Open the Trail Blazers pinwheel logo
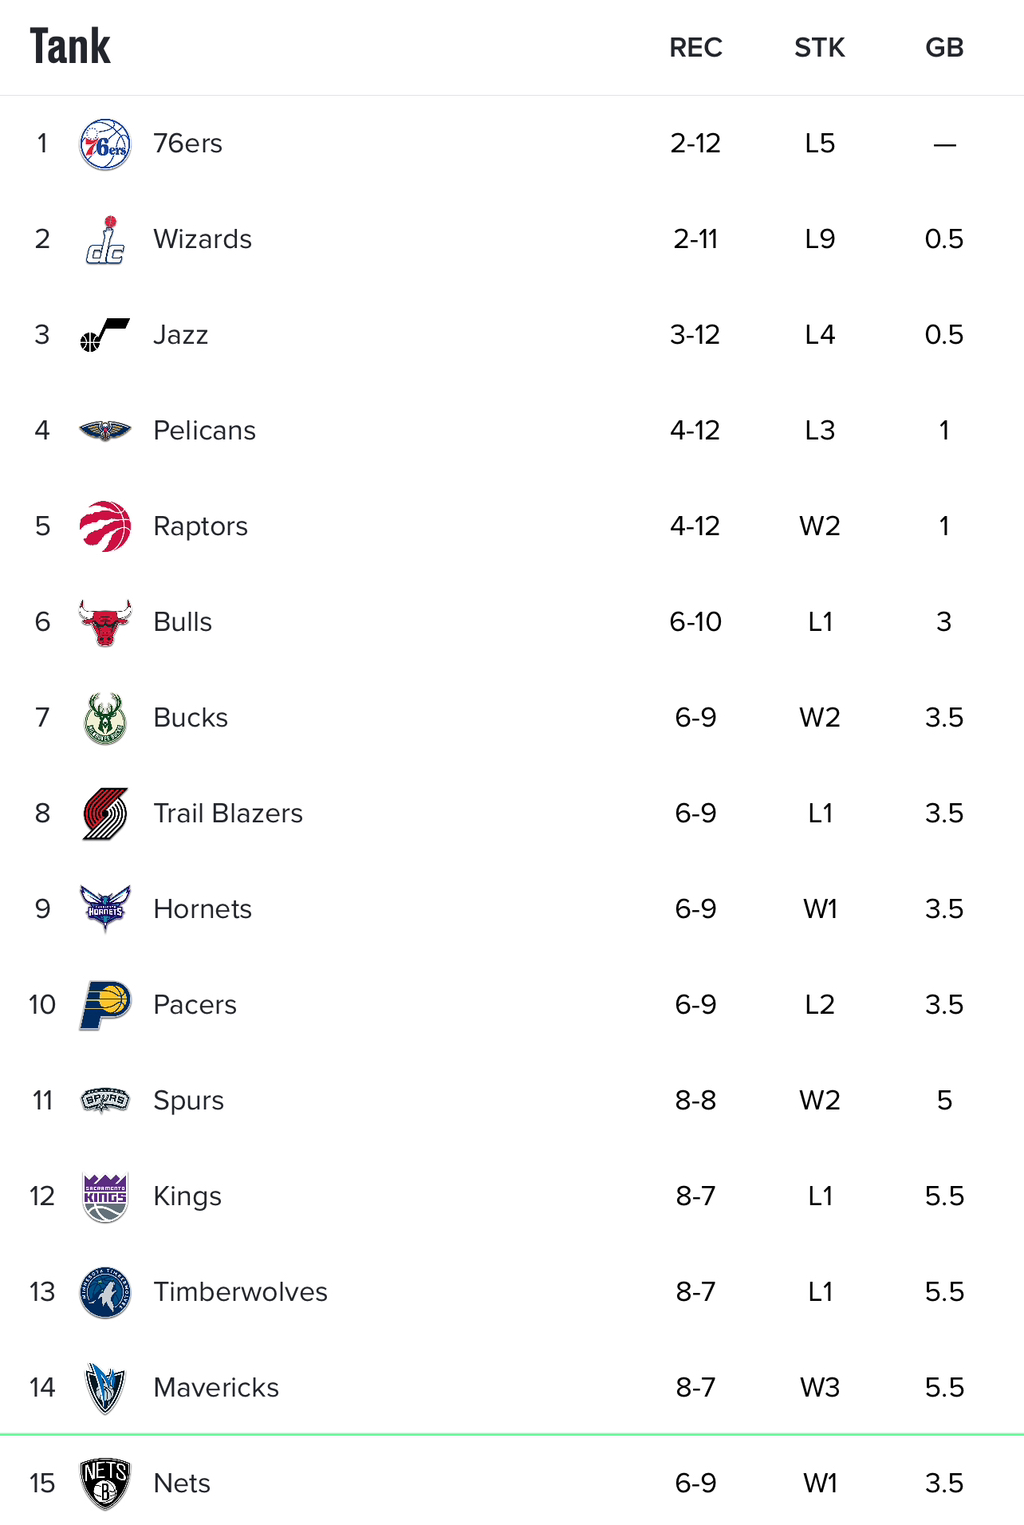This screenshot has height=1525, width=1024. [x=105, y=813]
